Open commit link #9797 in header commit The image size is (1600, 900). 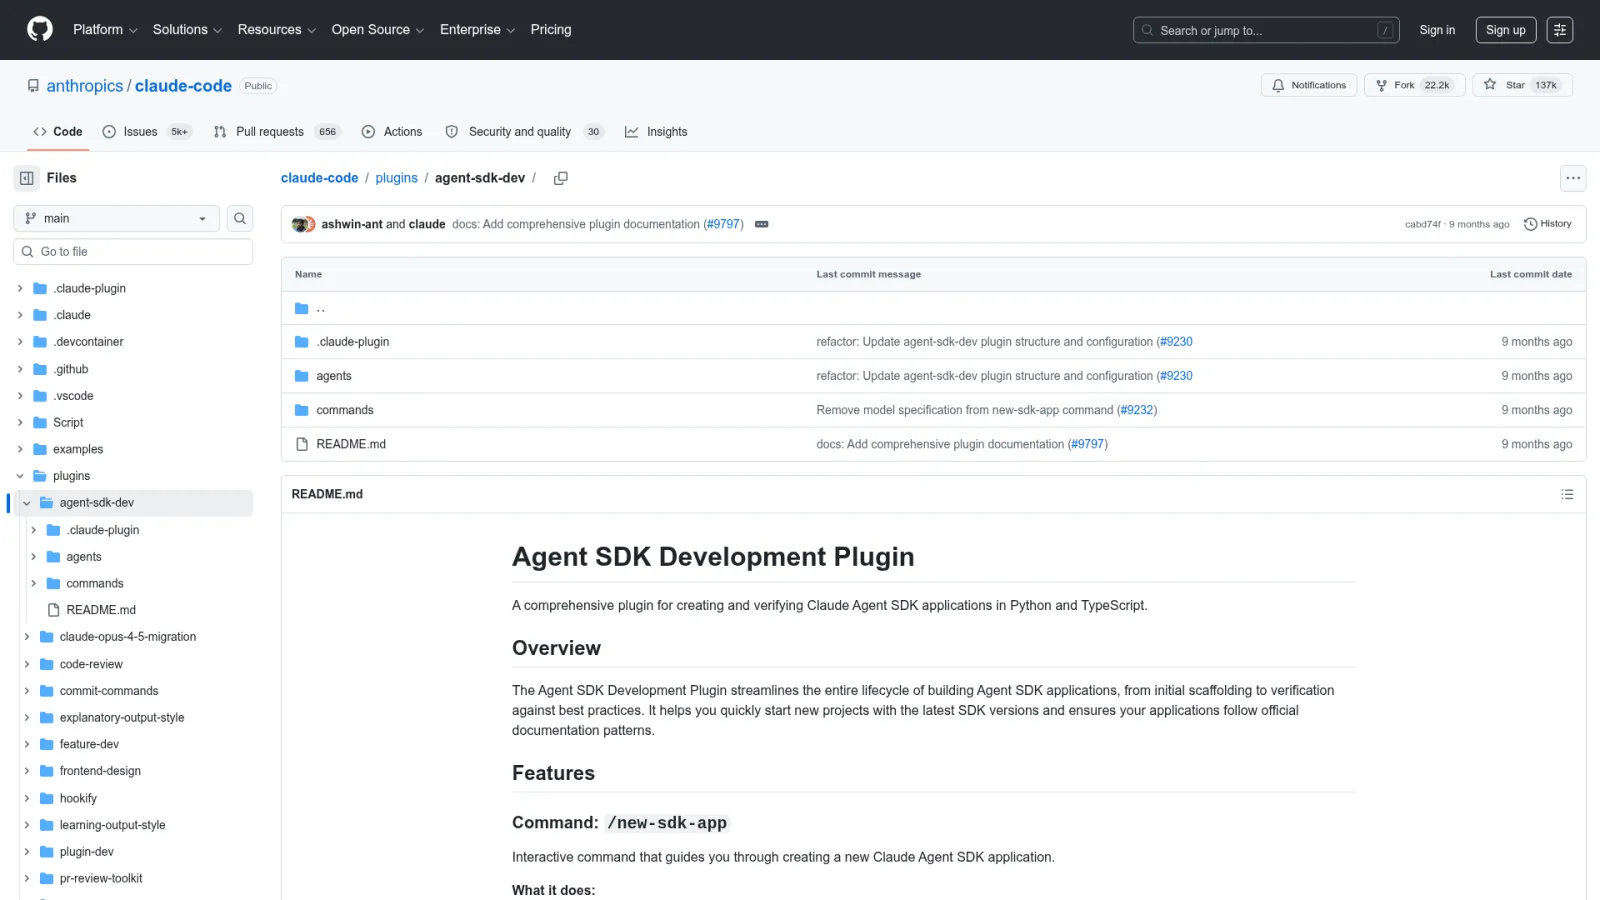pos(724,224)
